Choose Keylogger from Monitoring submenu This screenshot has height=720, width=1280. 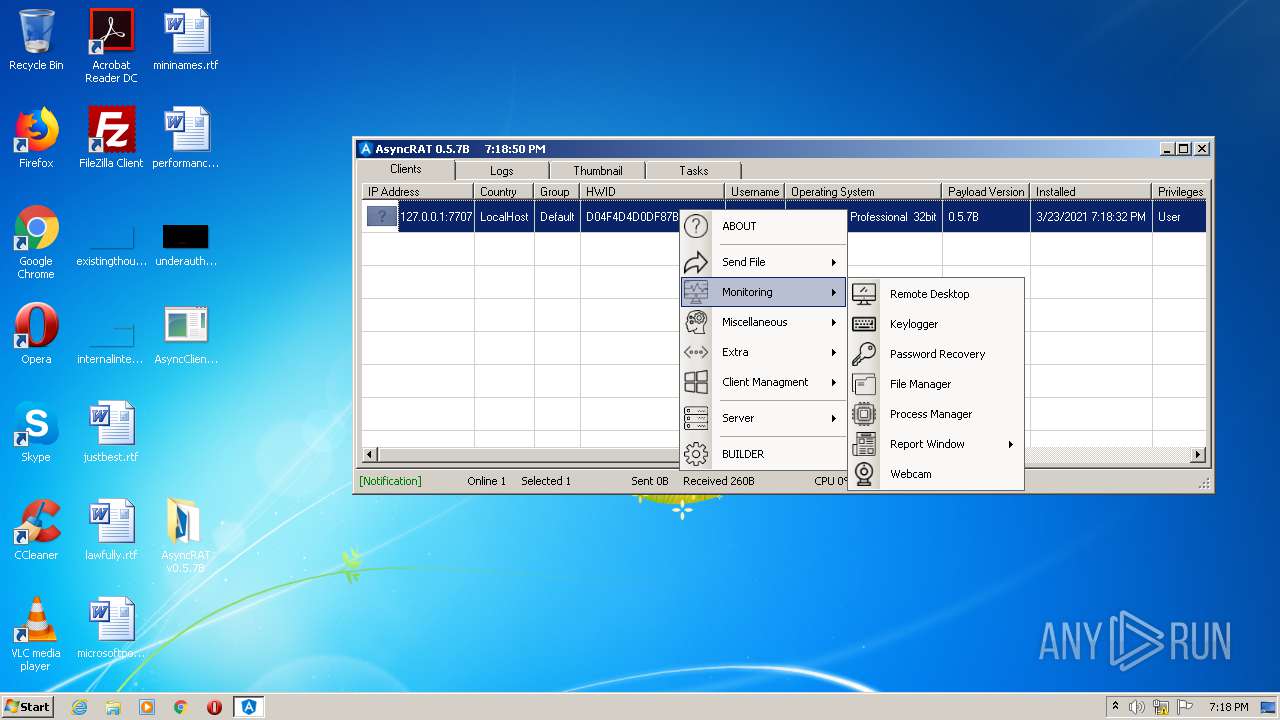936,324
